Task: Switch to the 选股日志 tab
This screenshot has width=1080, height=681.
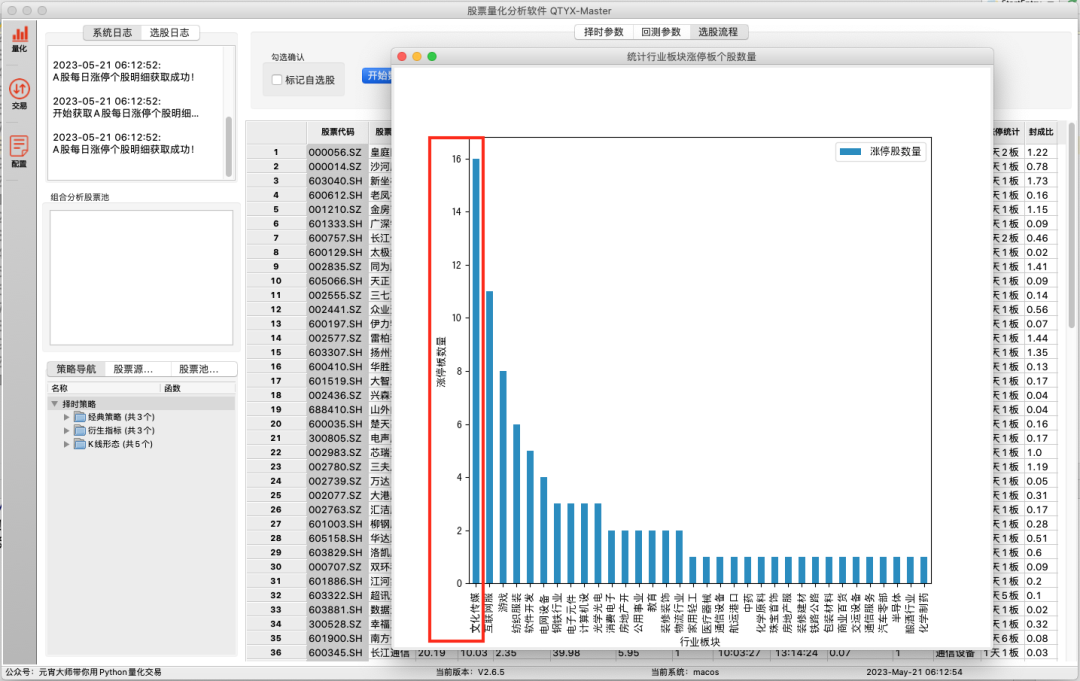Action: (169, 32)
